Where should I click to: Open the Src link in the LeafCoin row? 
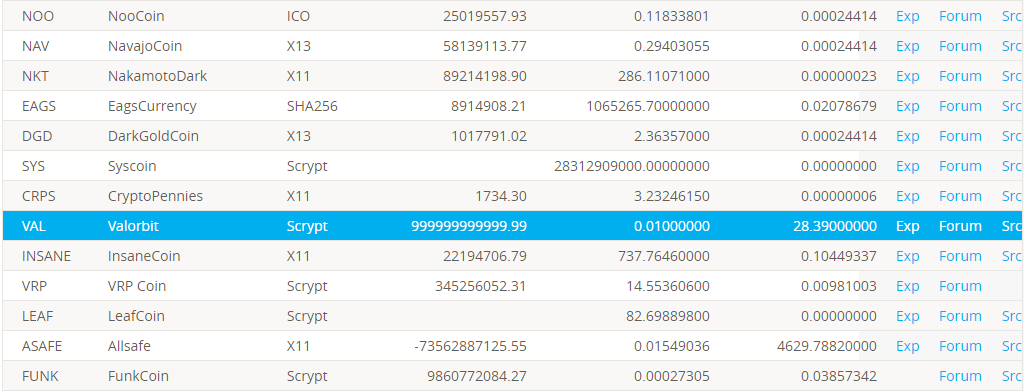click(x=1012, y=317)
